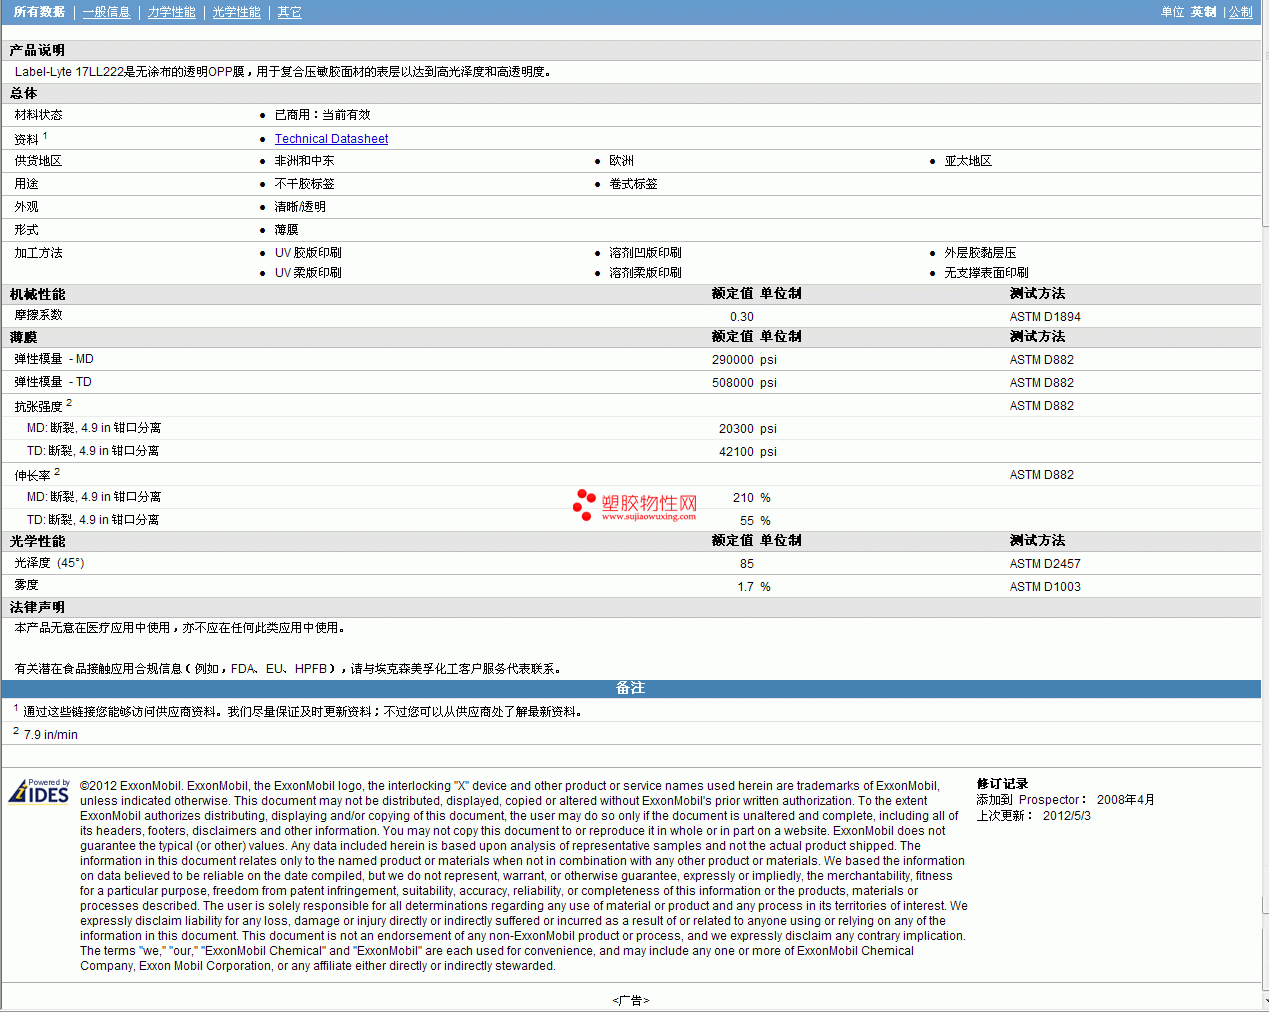
Task: Click the 42100 psi tensile value
Action: click(748, 452)
